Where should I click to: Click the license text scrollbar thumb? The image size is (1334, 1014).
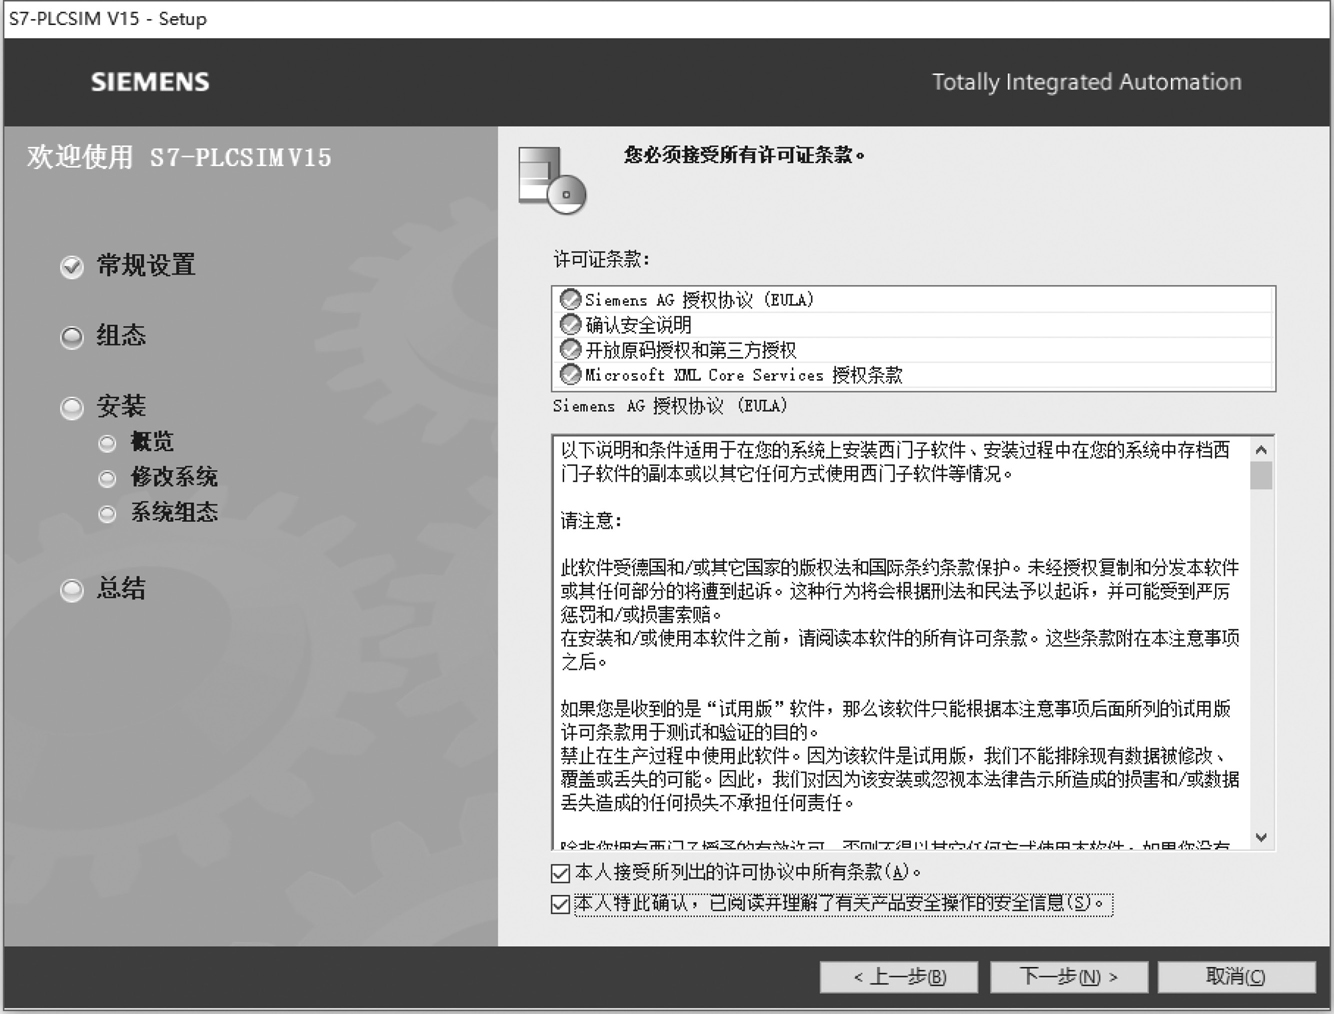coord(1261,475)
